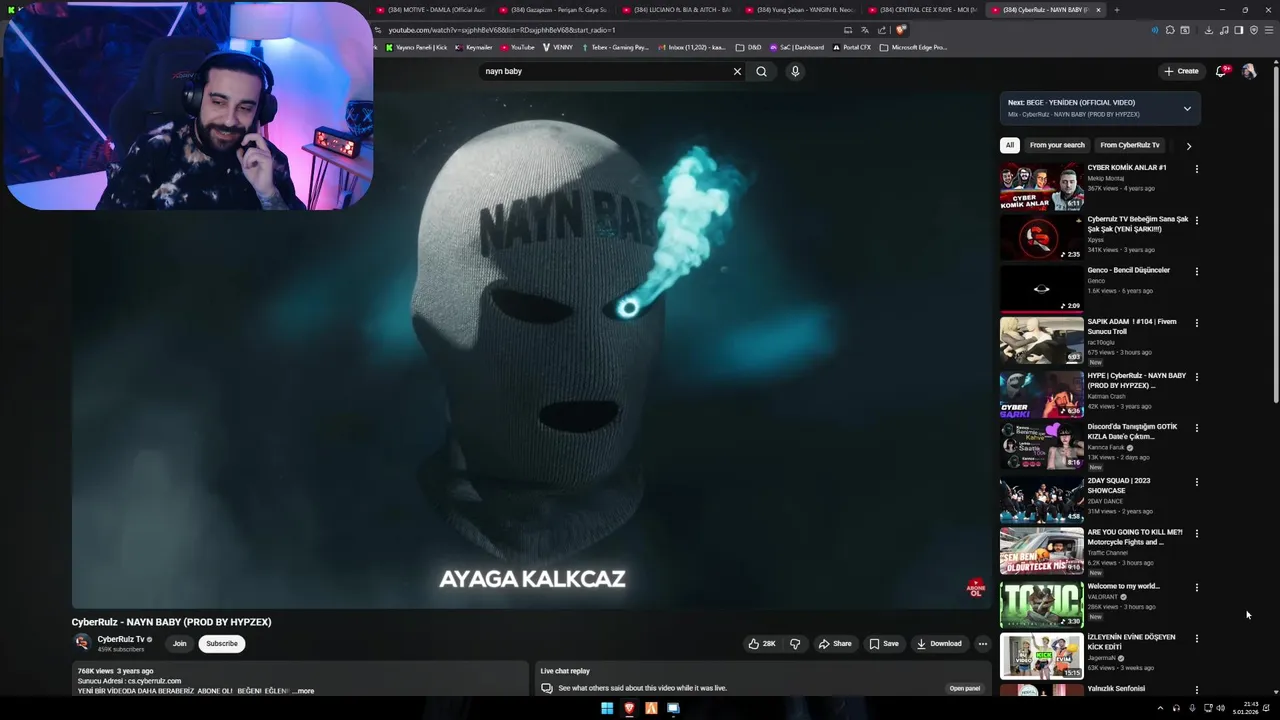
Task: Open the D&D bookmarks folder
Action: click(x=749, y=47)
